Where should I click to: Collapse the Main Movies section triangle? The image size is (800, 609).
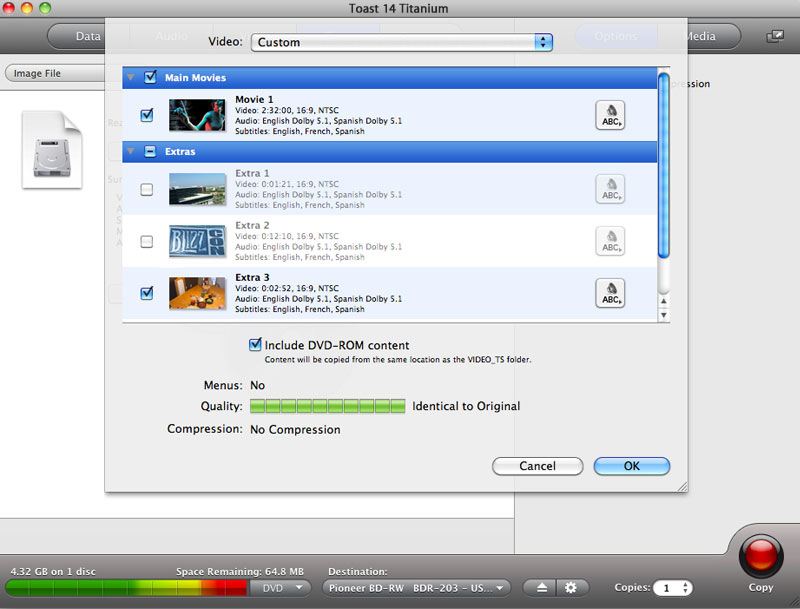coord(130,77)
